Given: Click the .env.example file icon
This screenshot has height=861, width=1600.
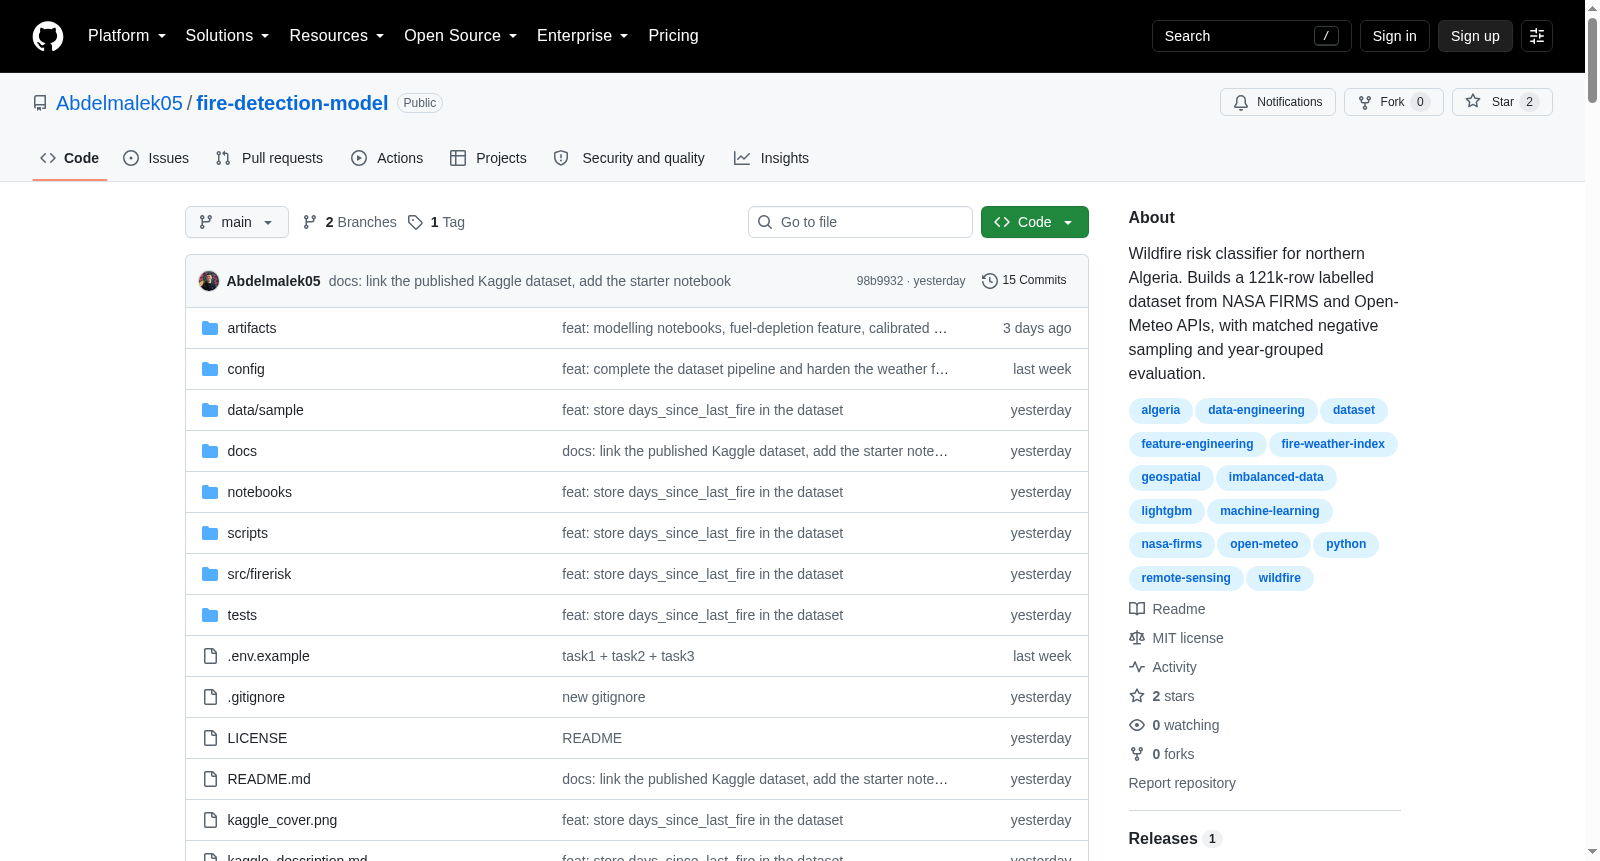Looking at the screenshot, I should point(210,656).
